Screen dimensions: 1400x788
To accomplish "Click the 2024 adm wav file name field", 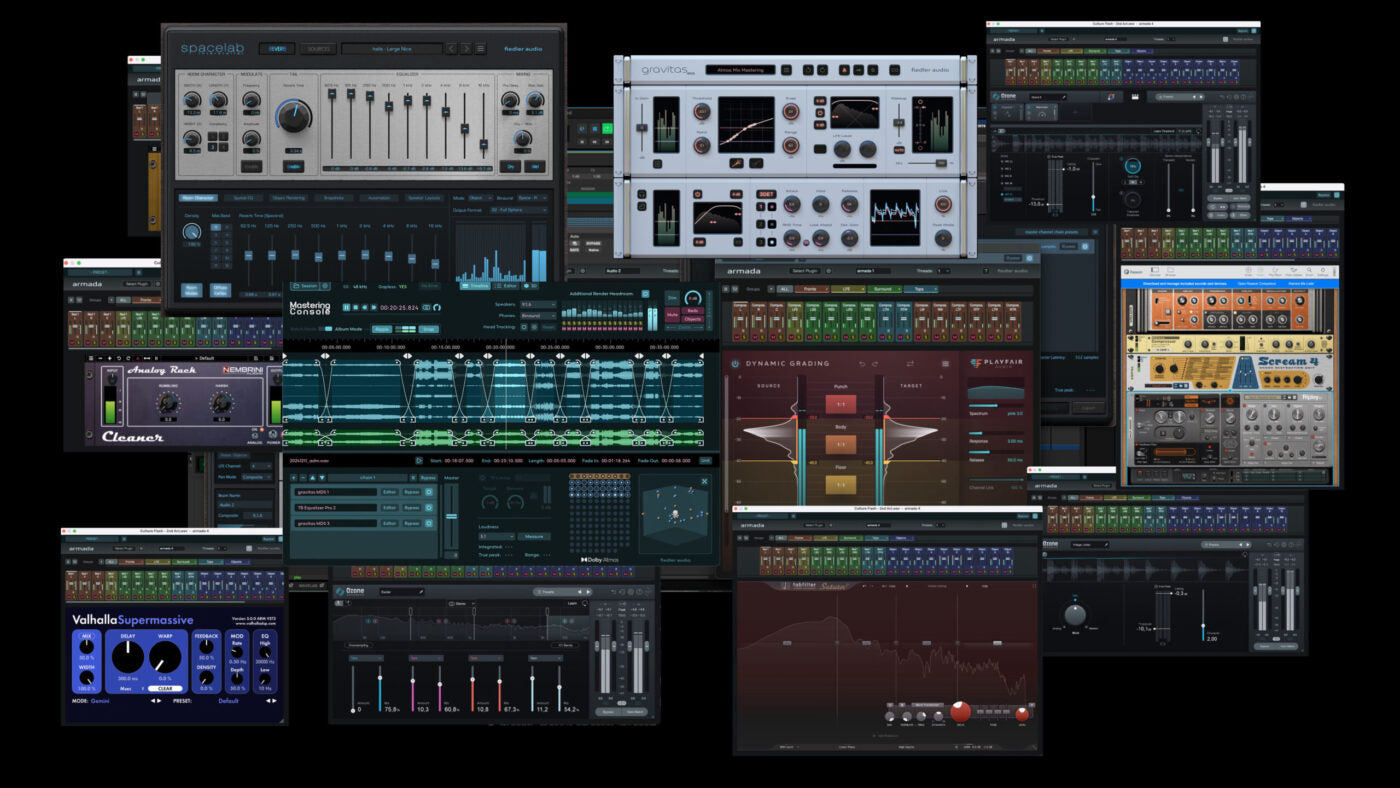I will (x=309, y=460).
